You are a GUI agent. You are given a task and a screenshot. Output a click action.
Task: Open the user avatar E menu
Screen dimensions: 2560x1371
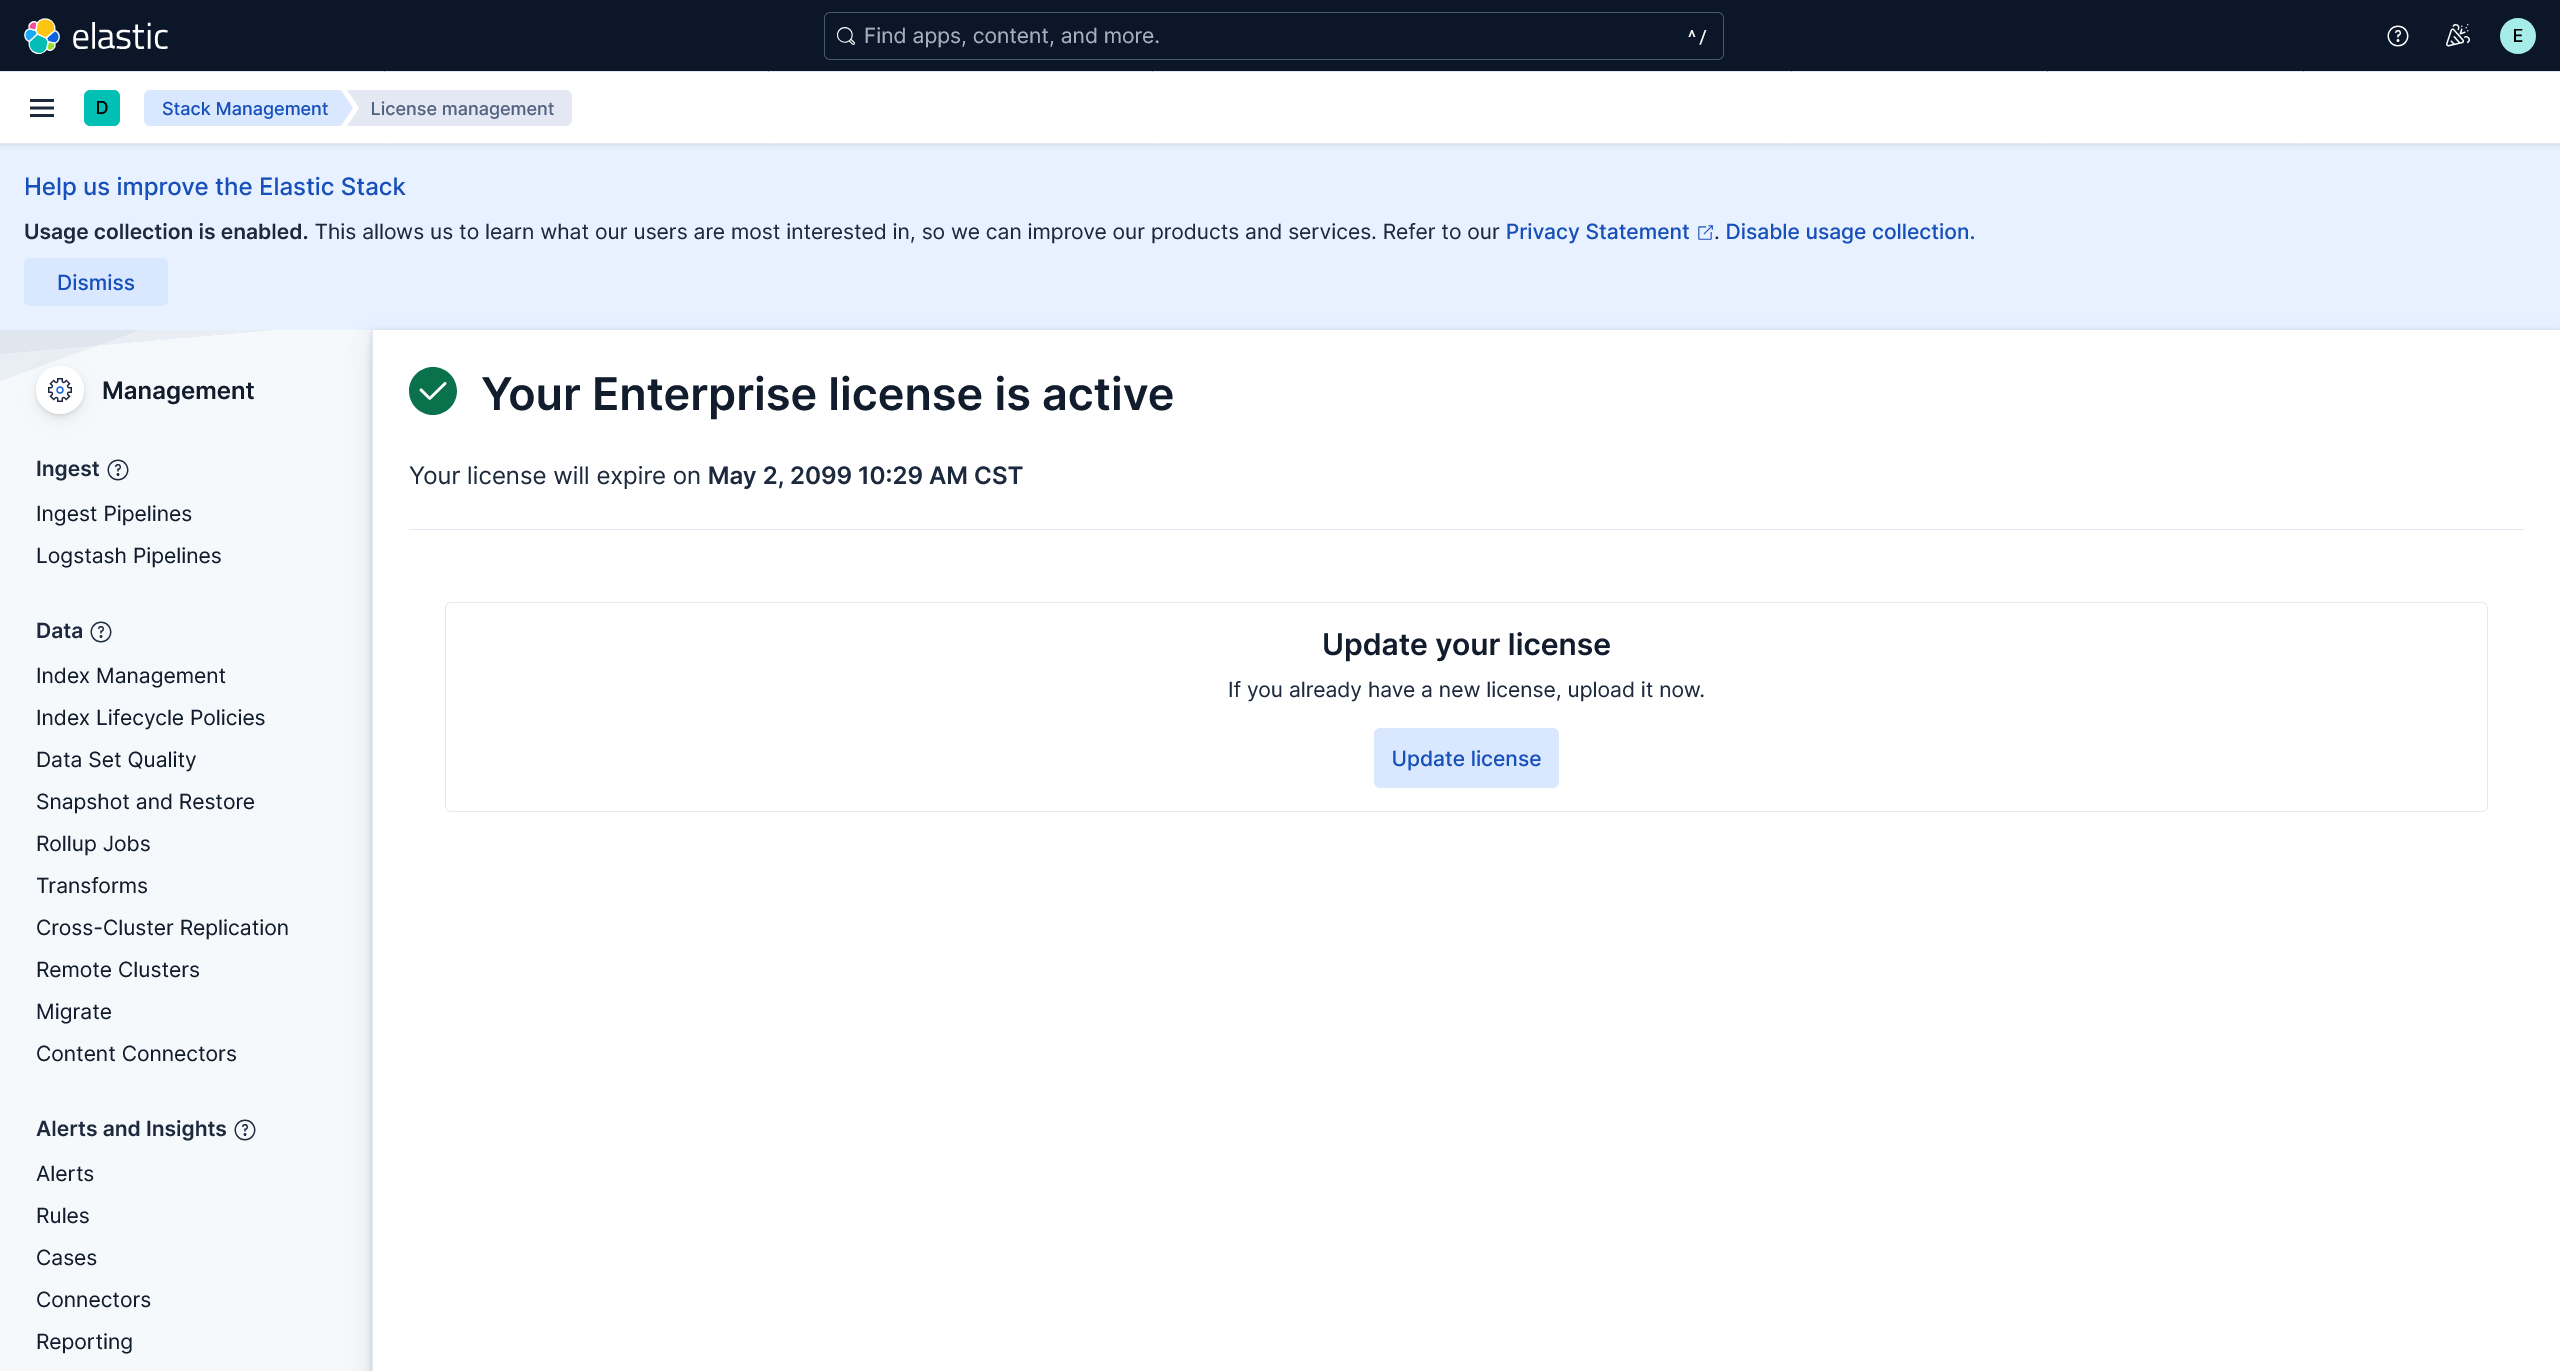tap(2517, 36)
